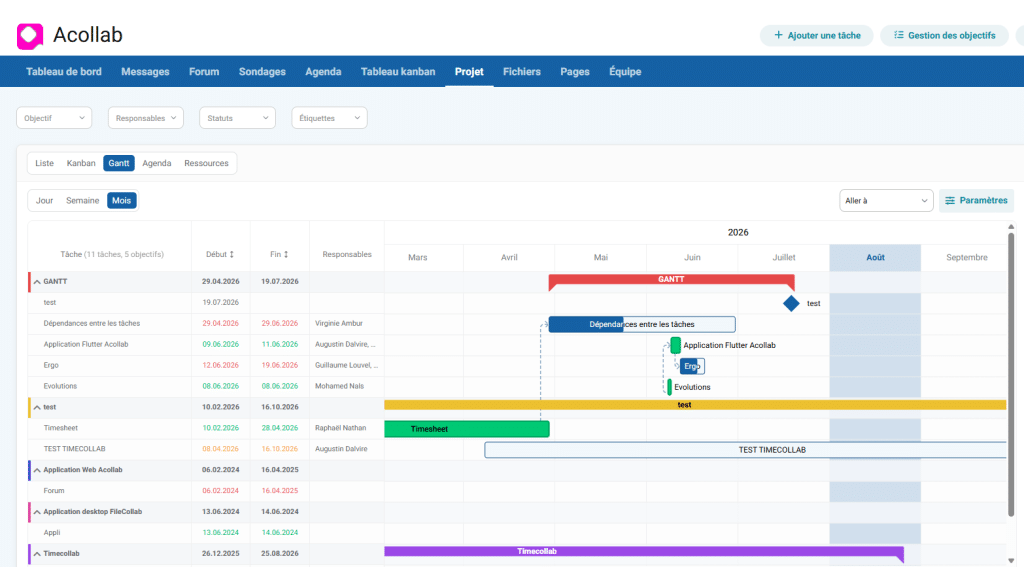Open the Paramètres button

[x=976, y=201]
